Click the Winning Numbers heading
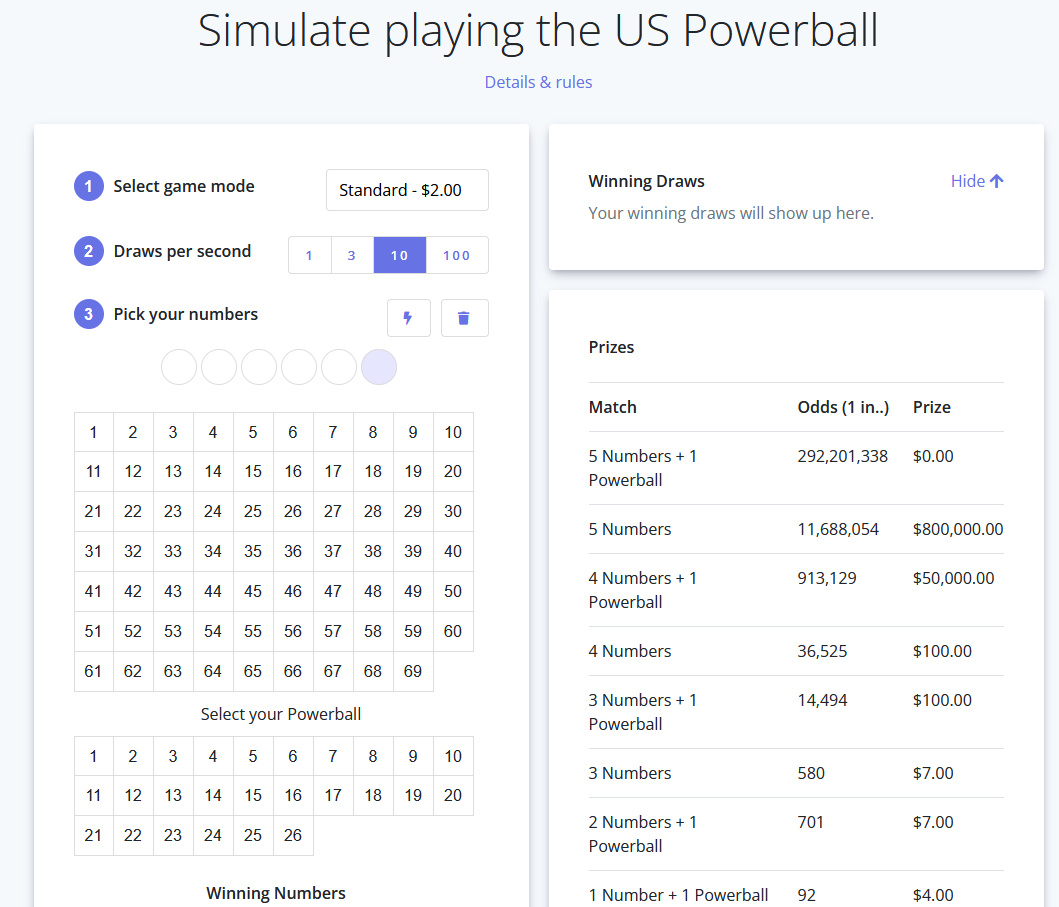The height and width of the screenshot is (907, 1059). (276, 893)
